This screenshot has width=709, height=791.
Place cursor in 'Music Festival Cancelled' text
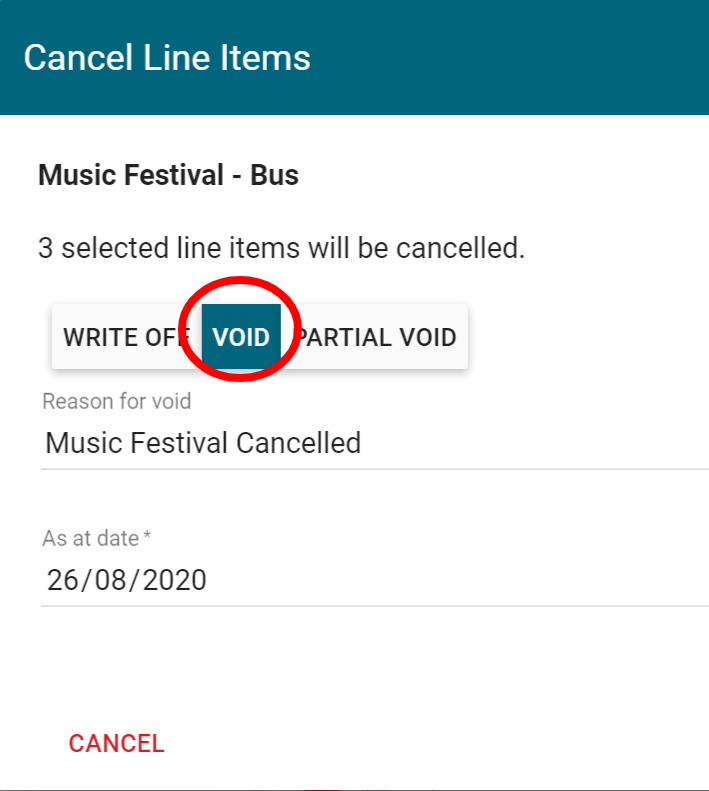(203, 442)
